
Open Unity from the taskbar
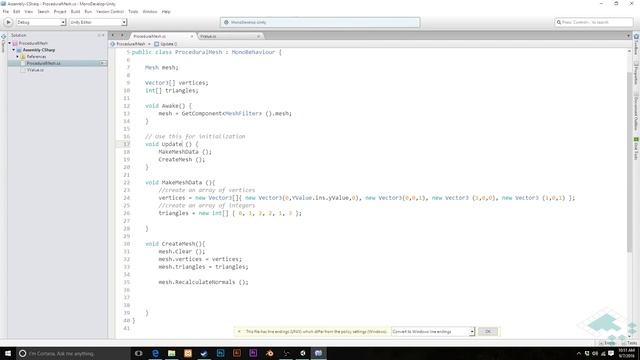tap(302, 353)
